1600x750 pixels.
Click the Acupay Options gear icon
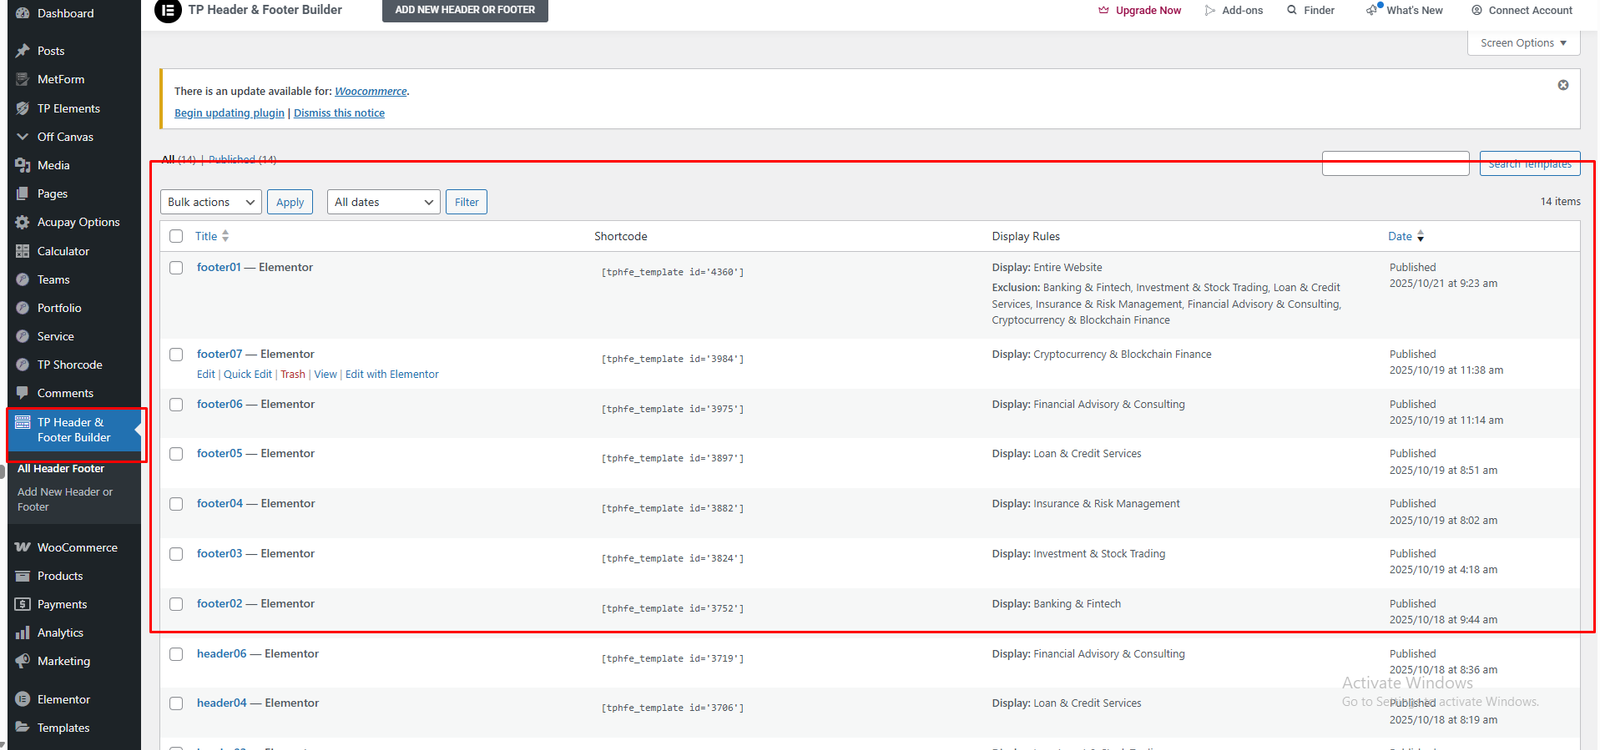[x=23, y=222]
